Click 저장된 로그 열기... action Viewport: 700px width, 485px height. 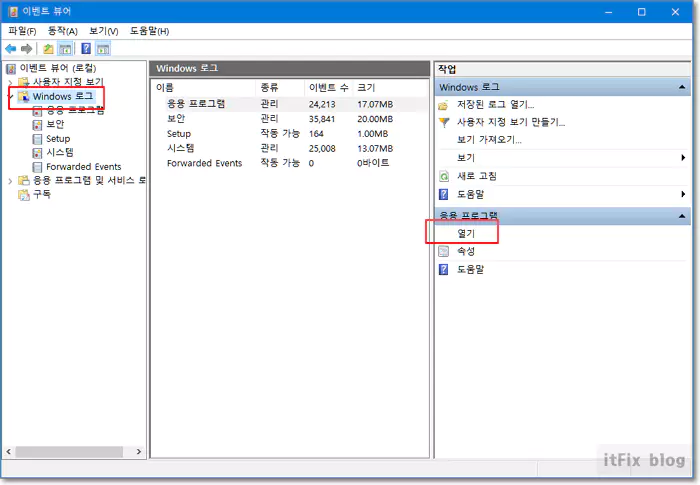coord(496,105)
